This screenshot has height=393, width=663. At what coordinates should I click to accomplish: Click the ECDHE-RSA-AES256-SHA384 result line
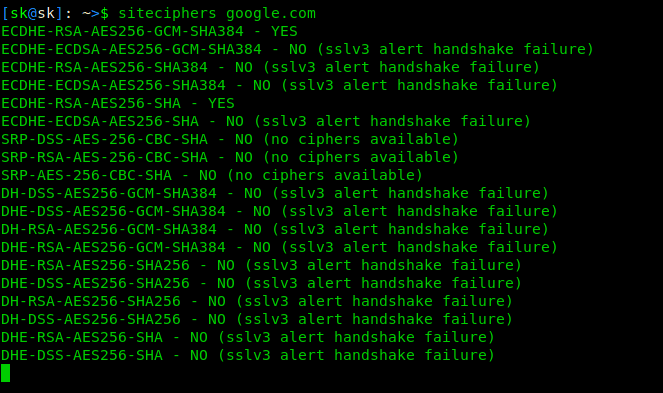271,67
